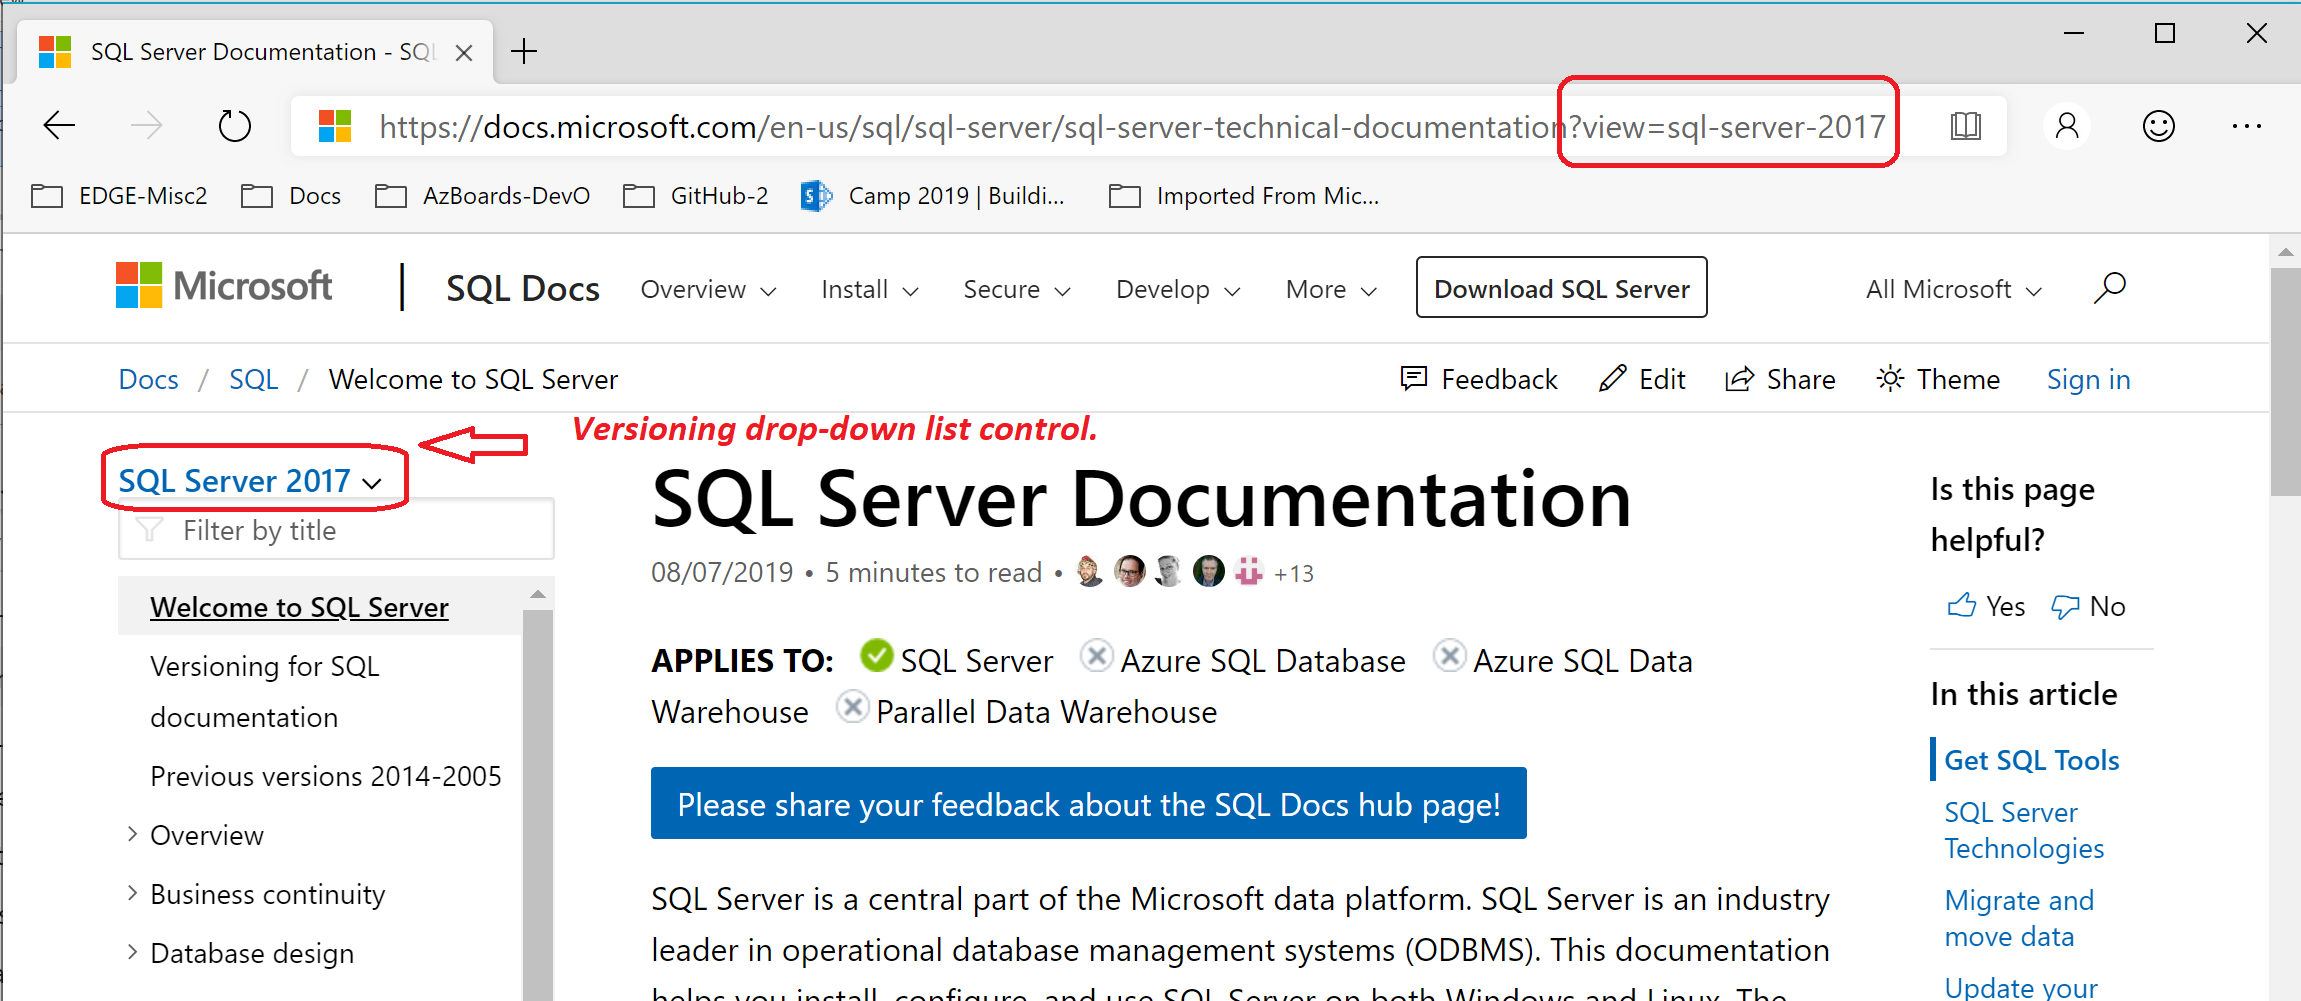Open the reading list panel
Image resolution: width=2301 pixels, height=1001 pixels.
click(x=1964, y=125)
